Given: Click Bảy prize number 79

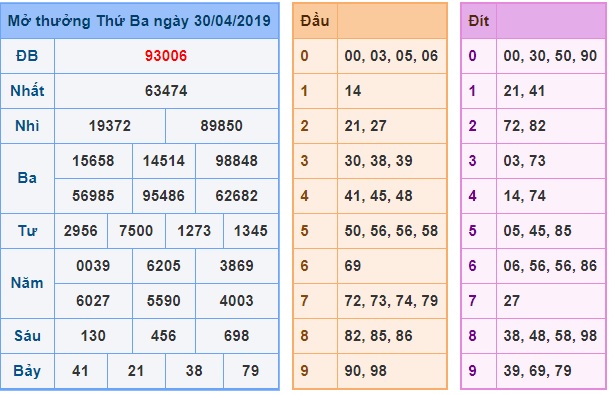Looking at the screenshot, I should tap(251, 371).
